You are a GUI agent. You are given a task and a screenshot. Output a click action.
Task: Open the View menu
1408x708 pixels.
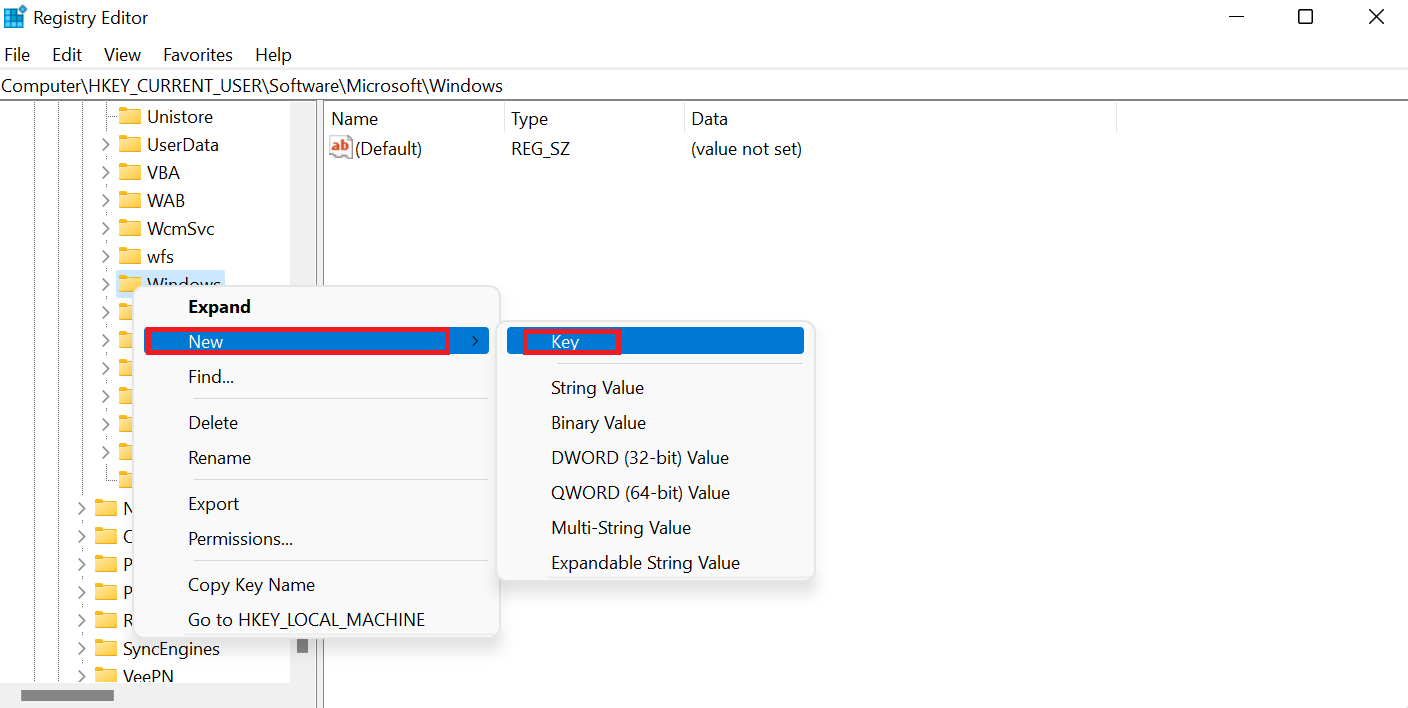122,55
